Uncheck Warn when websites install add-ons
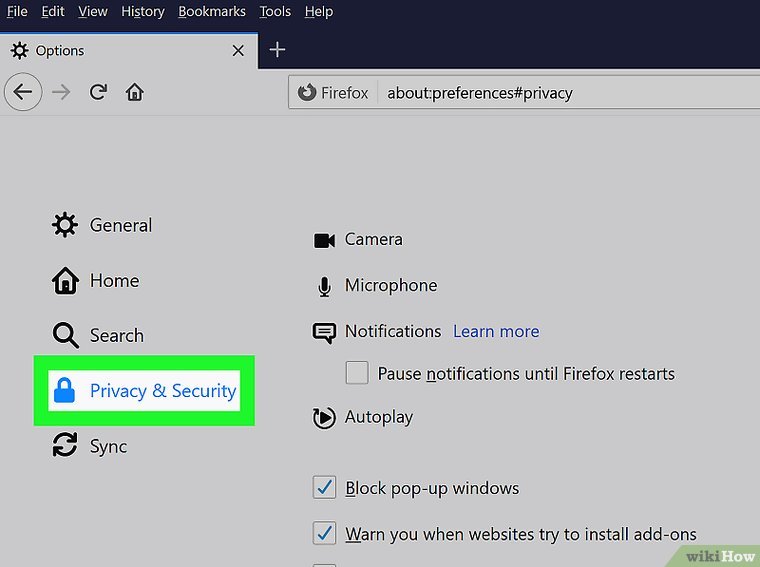The height and width of the screenshot is (567, 760). coord(324,533)
